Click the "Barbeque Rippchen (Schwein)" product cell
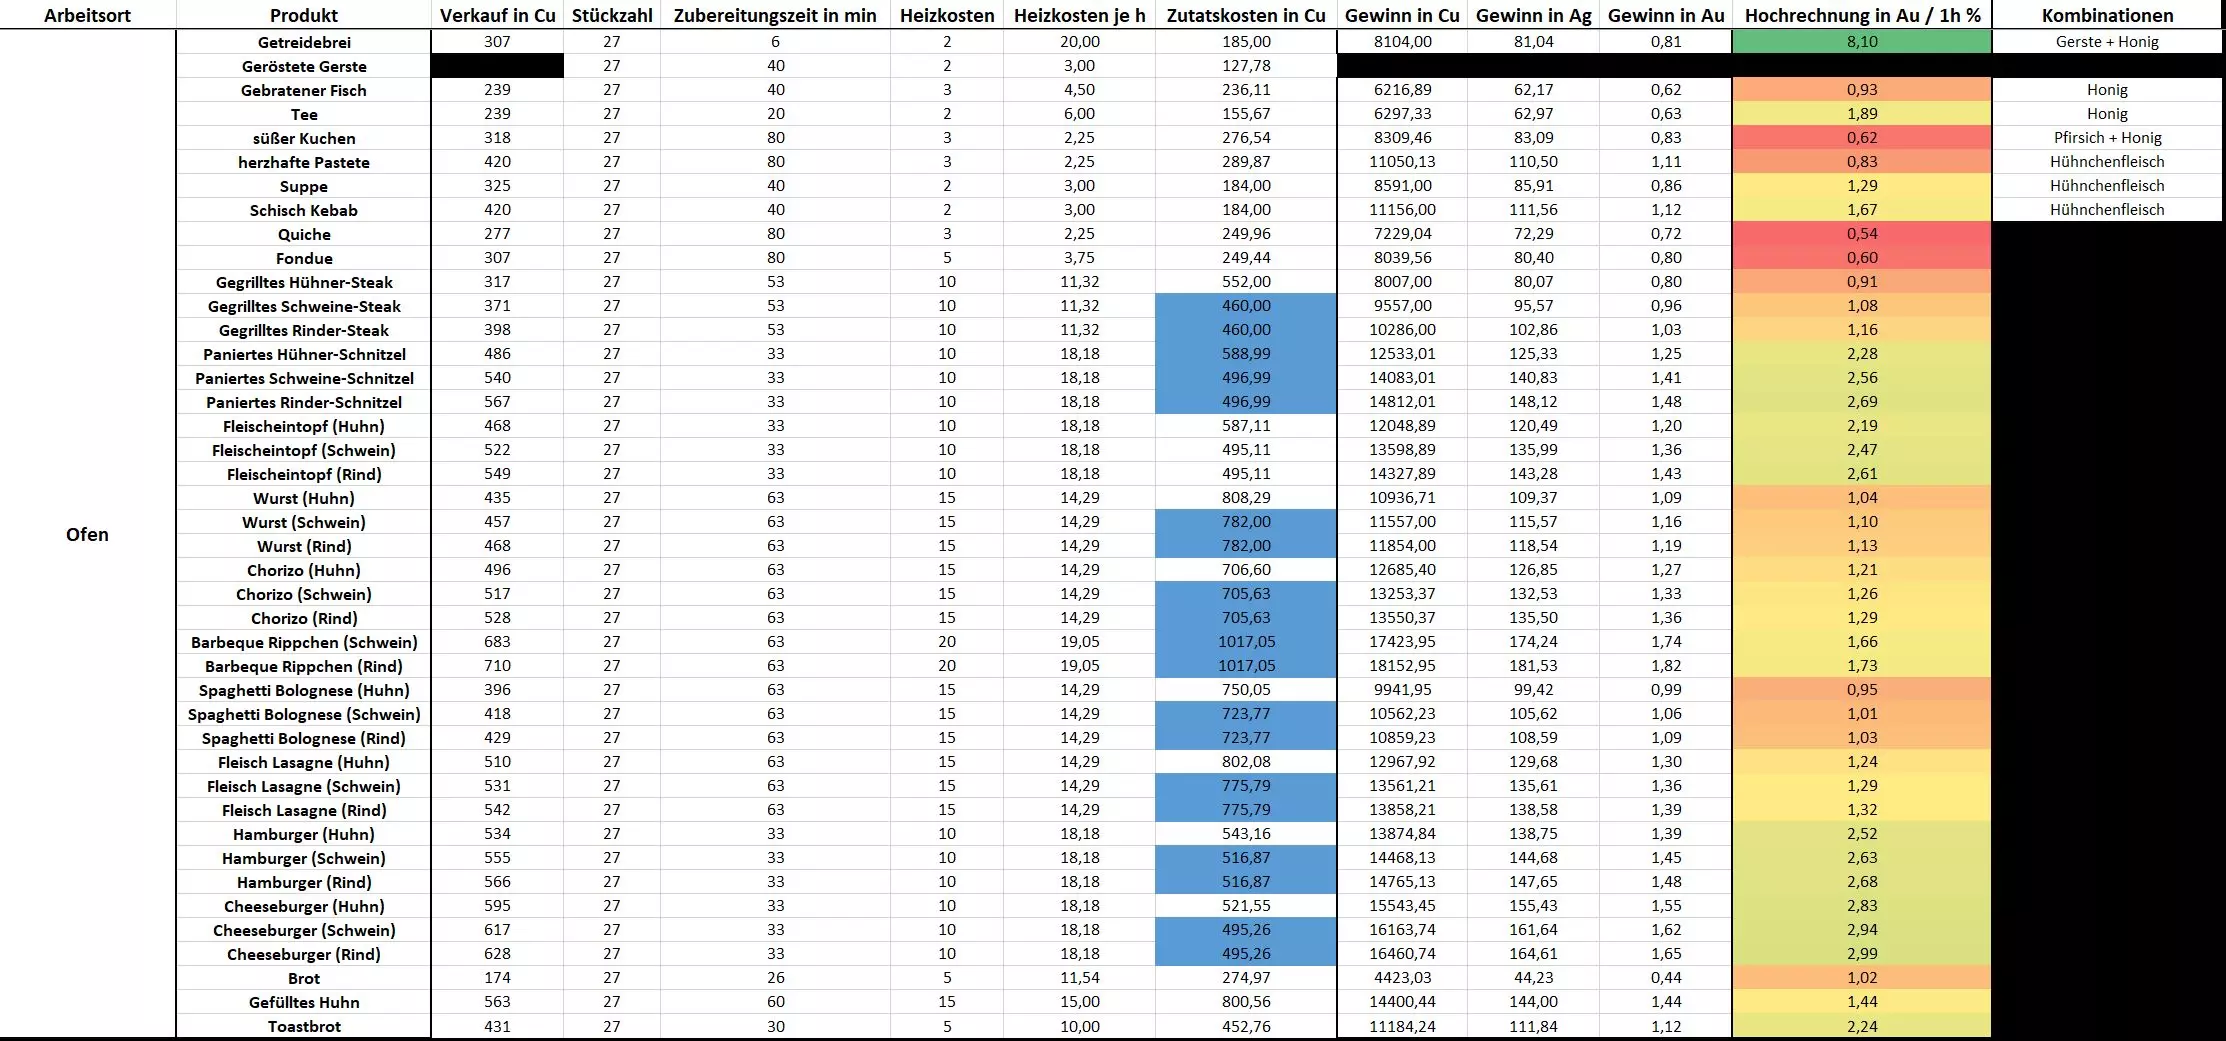2226x1041 pixels. [304, 642]
